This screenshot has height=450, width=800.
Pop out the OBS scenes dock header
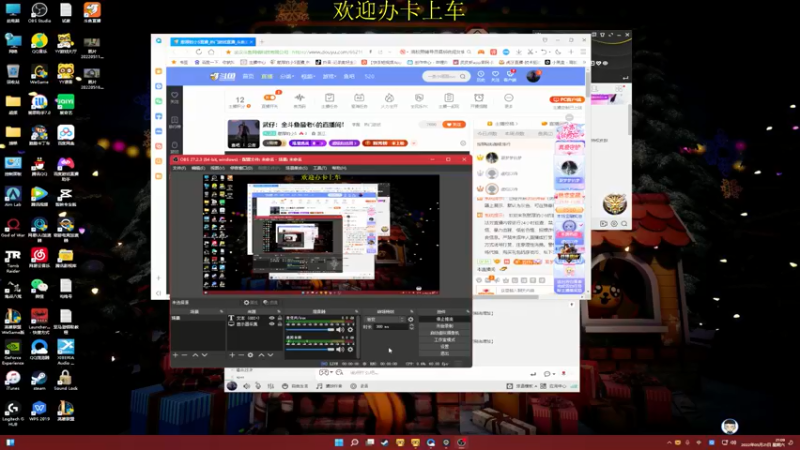pyautogui.click(x=221, y=311)
